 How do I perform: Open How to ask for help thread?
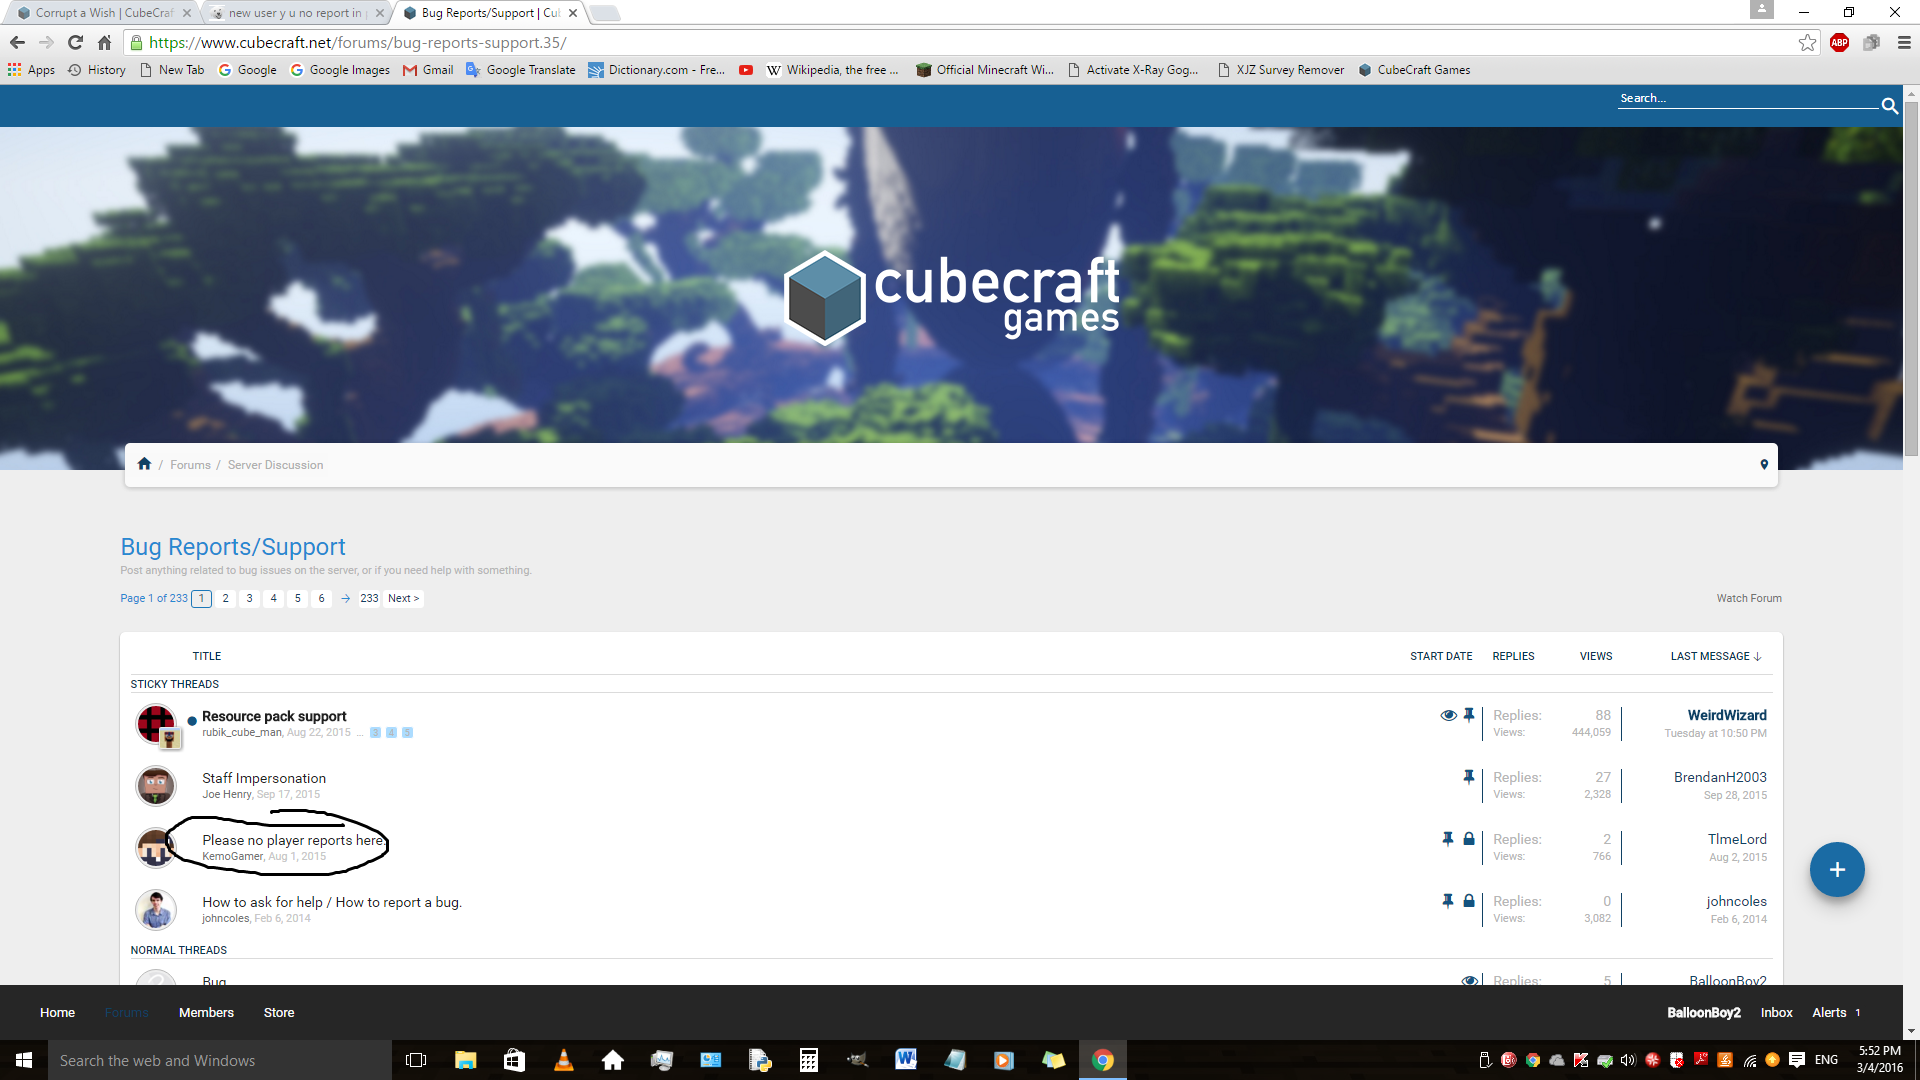tap(332, 902)
